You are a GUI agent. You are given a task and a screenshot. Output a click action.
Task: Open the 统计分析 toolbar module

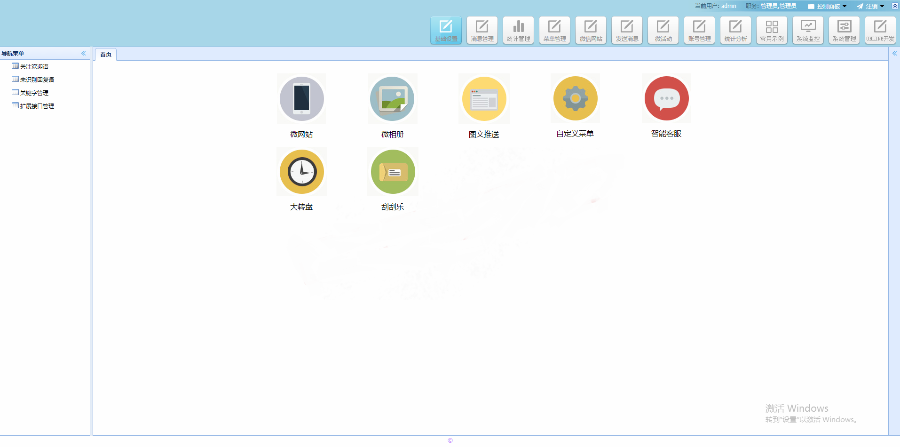tap(735, 30)
